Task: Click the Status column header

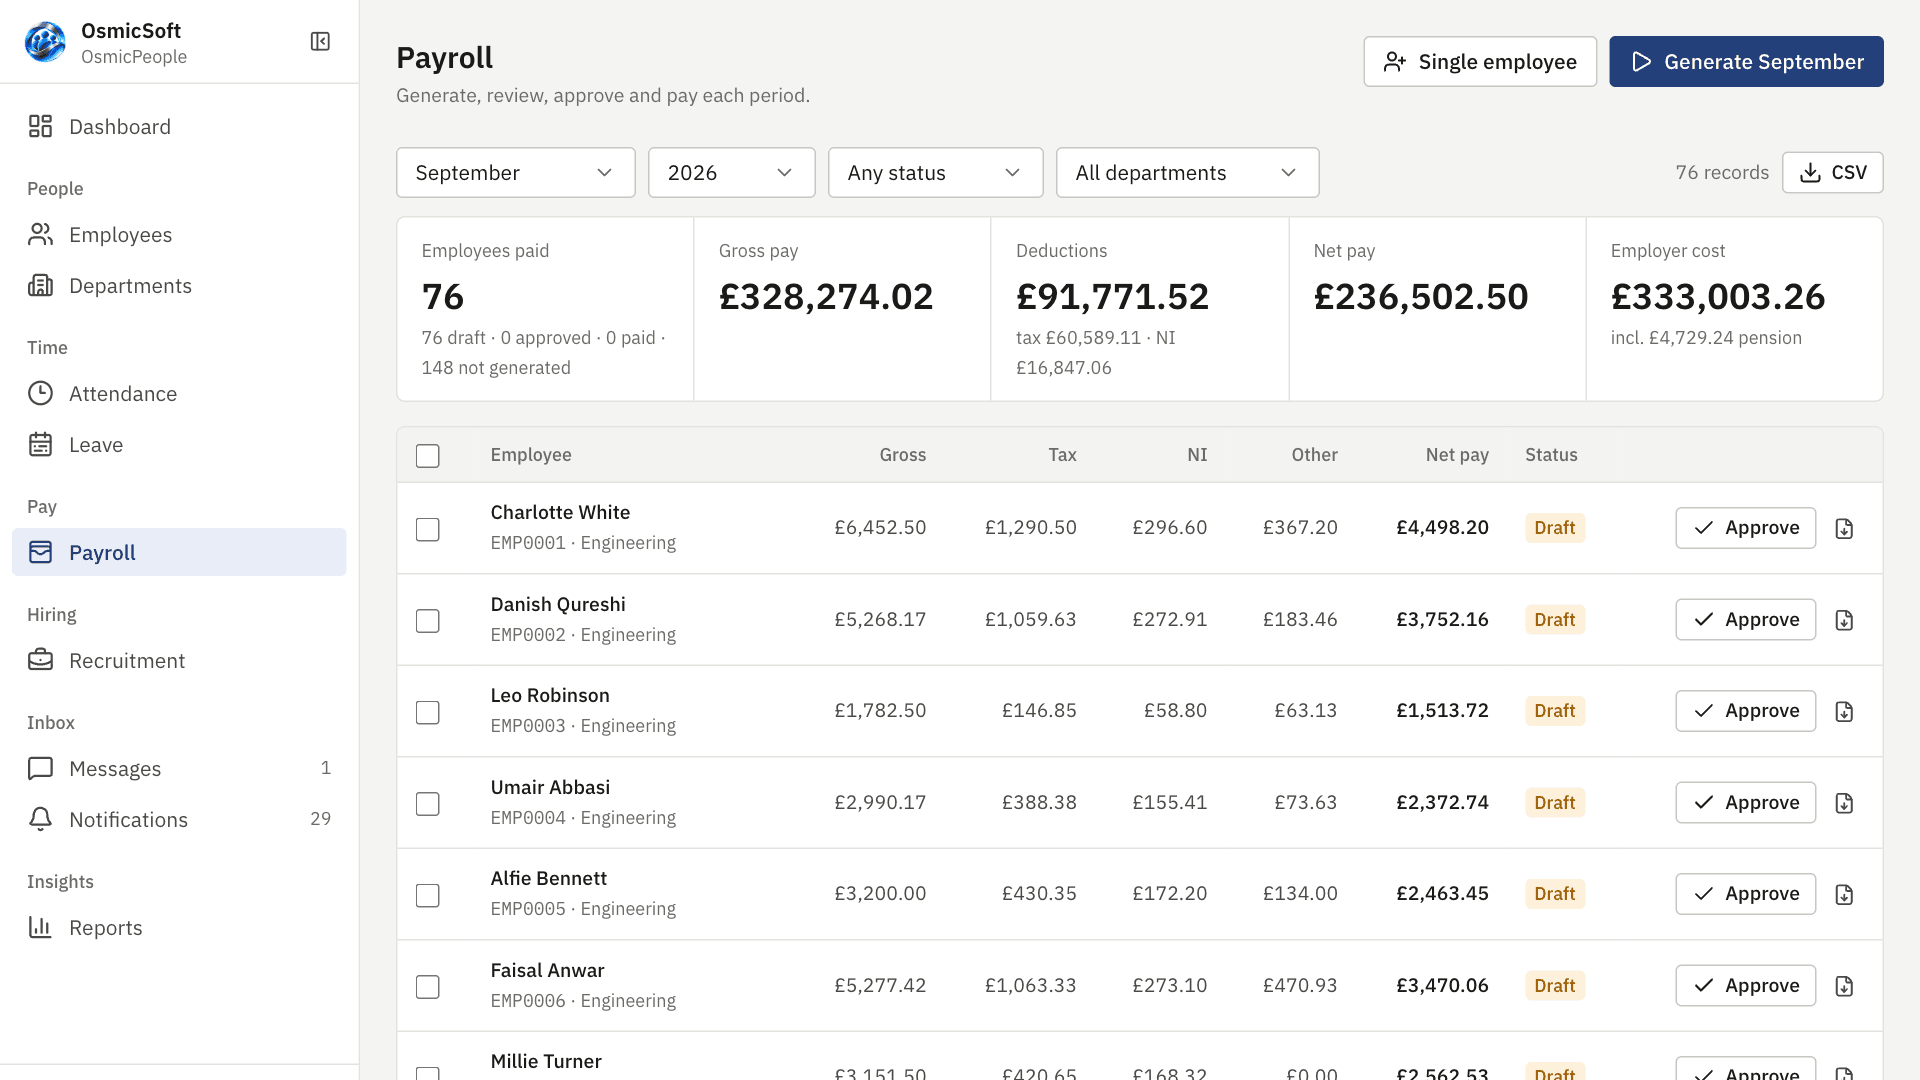Action: click(x=1551, y=455)
